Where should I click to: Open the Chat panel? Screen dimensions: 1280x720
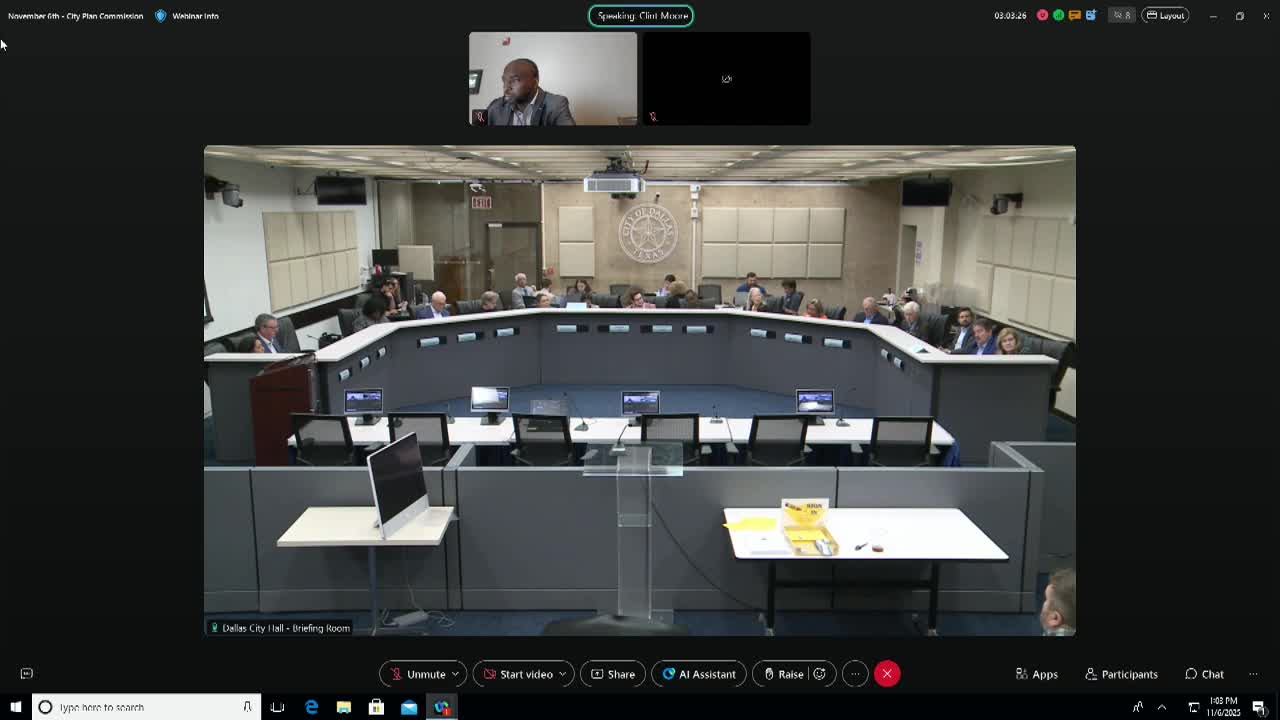[x=1204, y=674]
